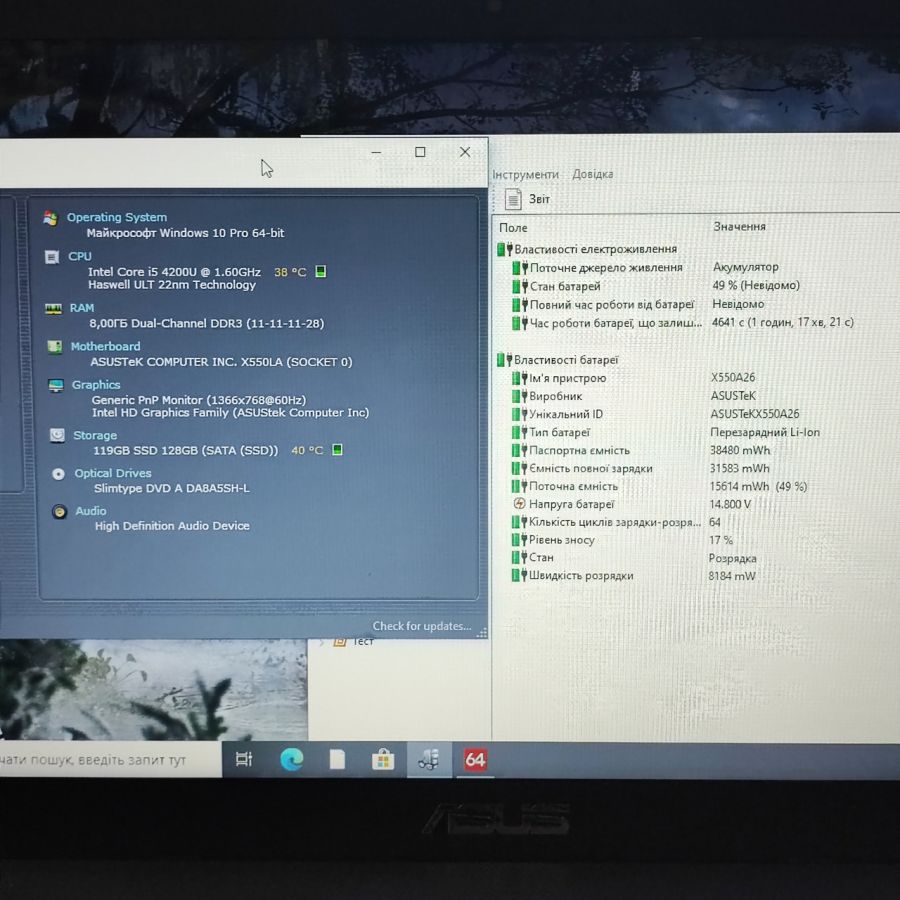900x900 pixels.
Task: Click the Graphics monitor icon in Speccy
Action: pos(56,385)
